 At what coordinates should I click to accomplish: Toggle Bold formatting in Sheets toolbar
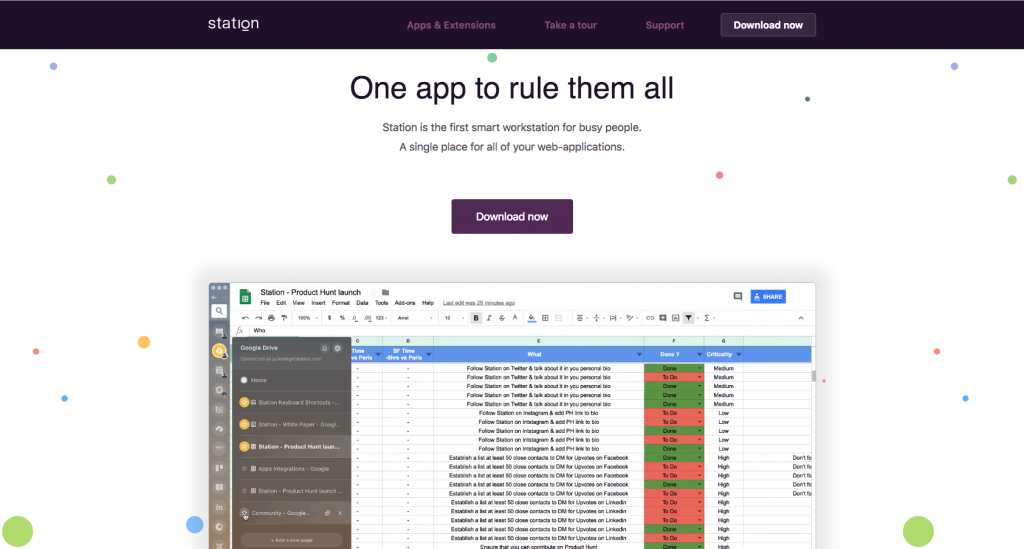pyautogui.click(x=476, y=318)
